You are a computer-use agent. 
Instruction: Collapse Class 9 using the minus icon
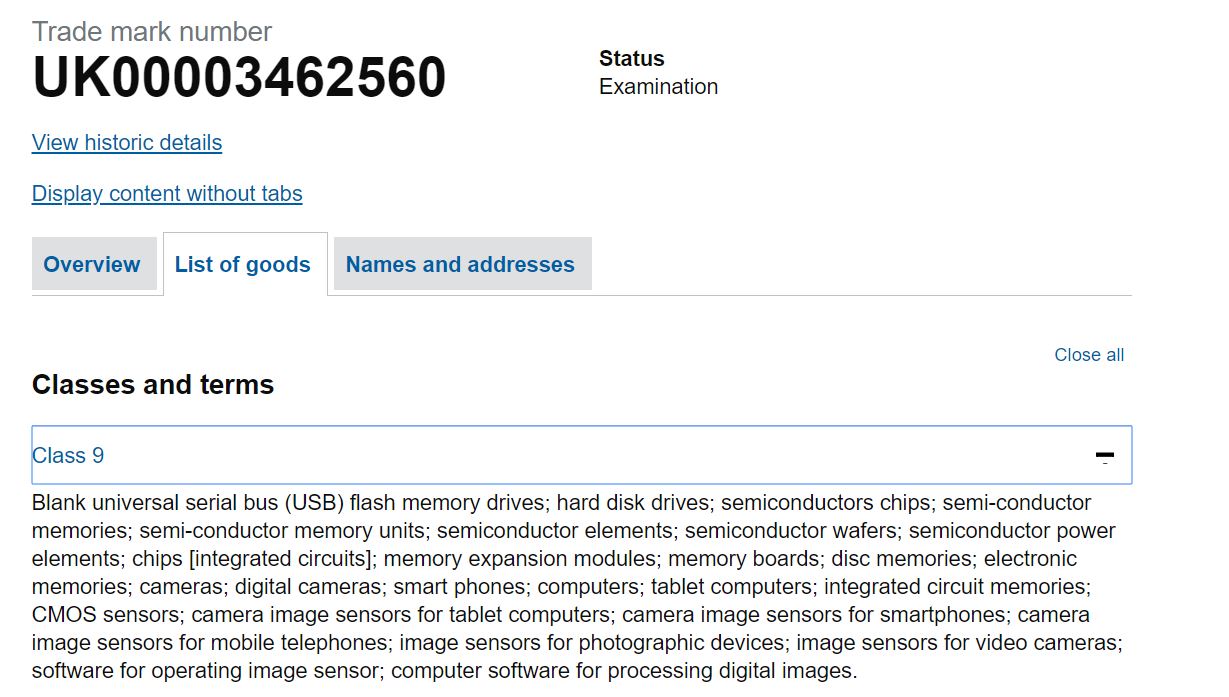pos(1104,456)
